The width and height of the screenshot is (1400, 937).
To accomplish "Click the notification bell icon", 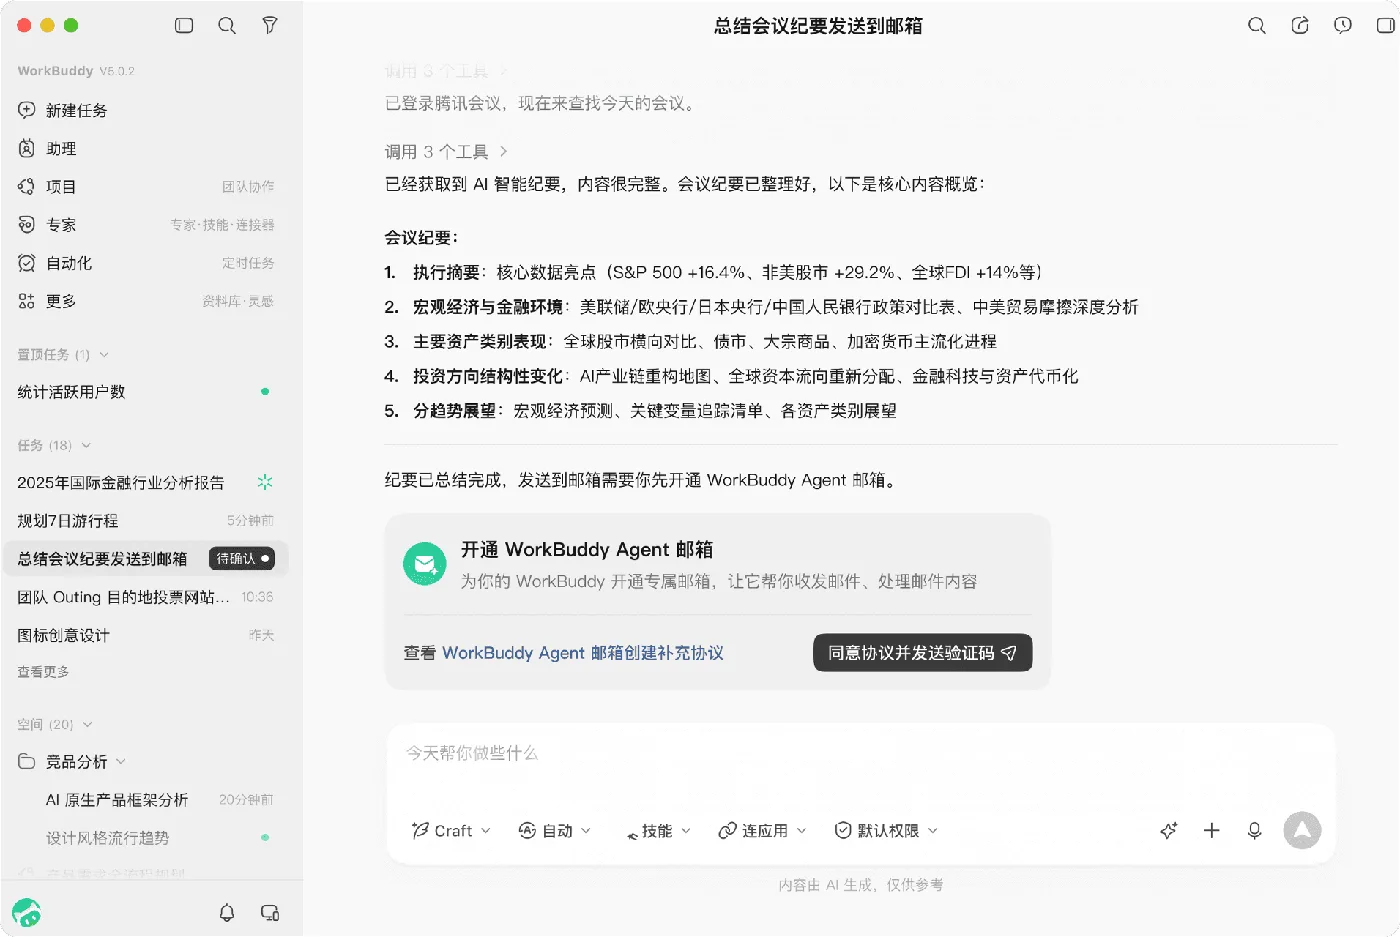I will pos(227,912).
